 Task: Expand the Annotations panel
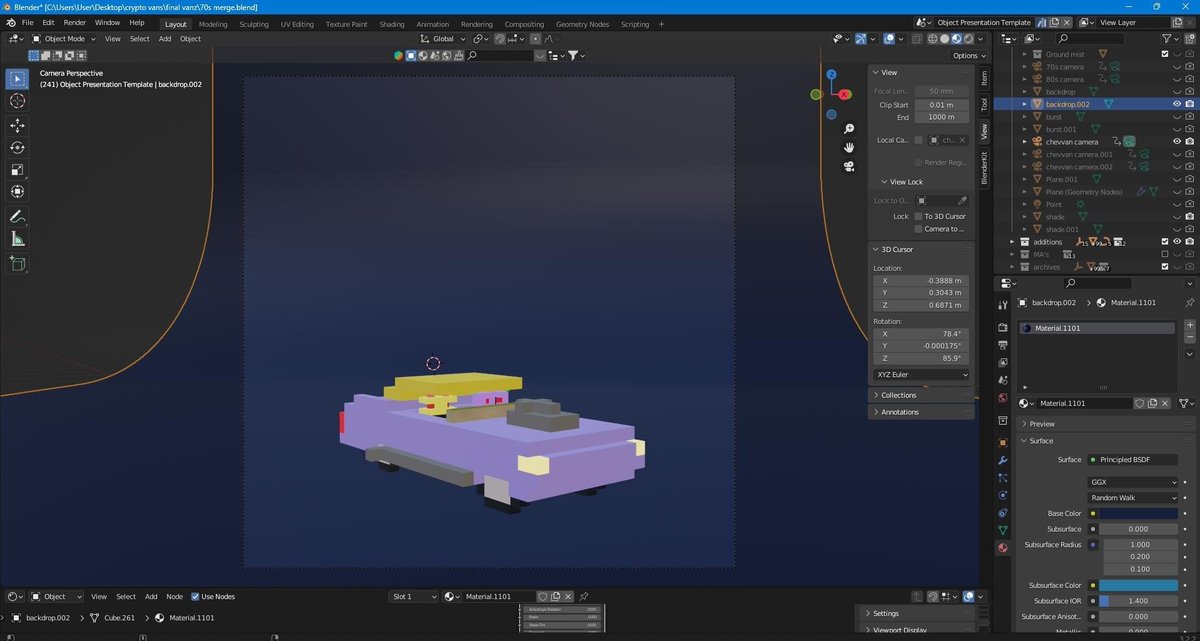tap(920, 412)
